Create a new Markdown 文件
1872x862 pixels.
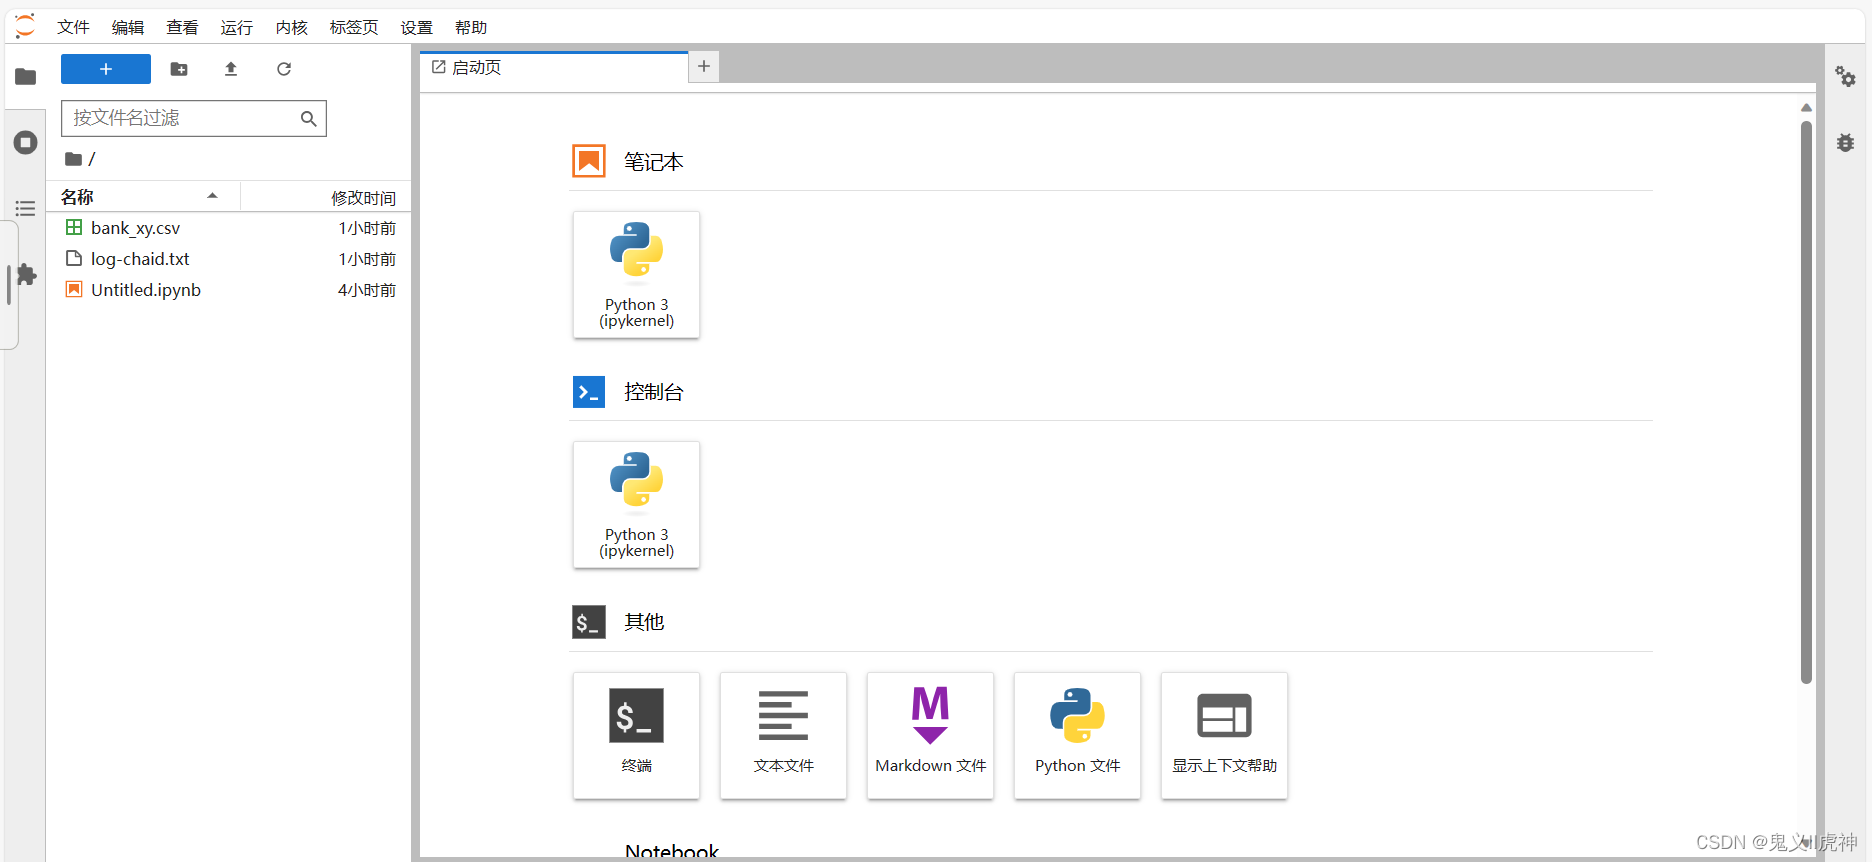click(930, 735)
